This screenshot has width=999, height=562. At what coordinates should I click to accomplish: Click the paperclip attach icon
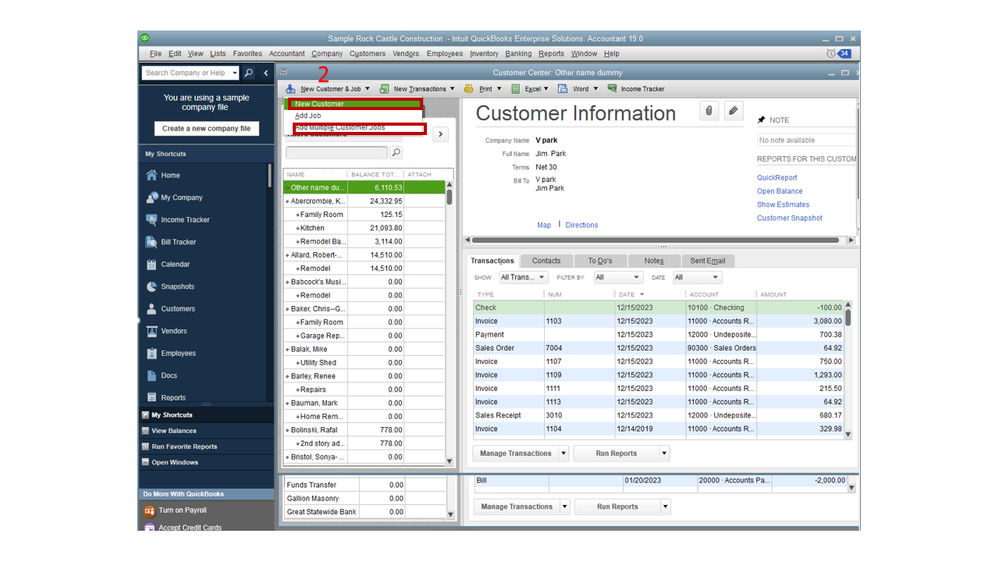pos(709,111)
